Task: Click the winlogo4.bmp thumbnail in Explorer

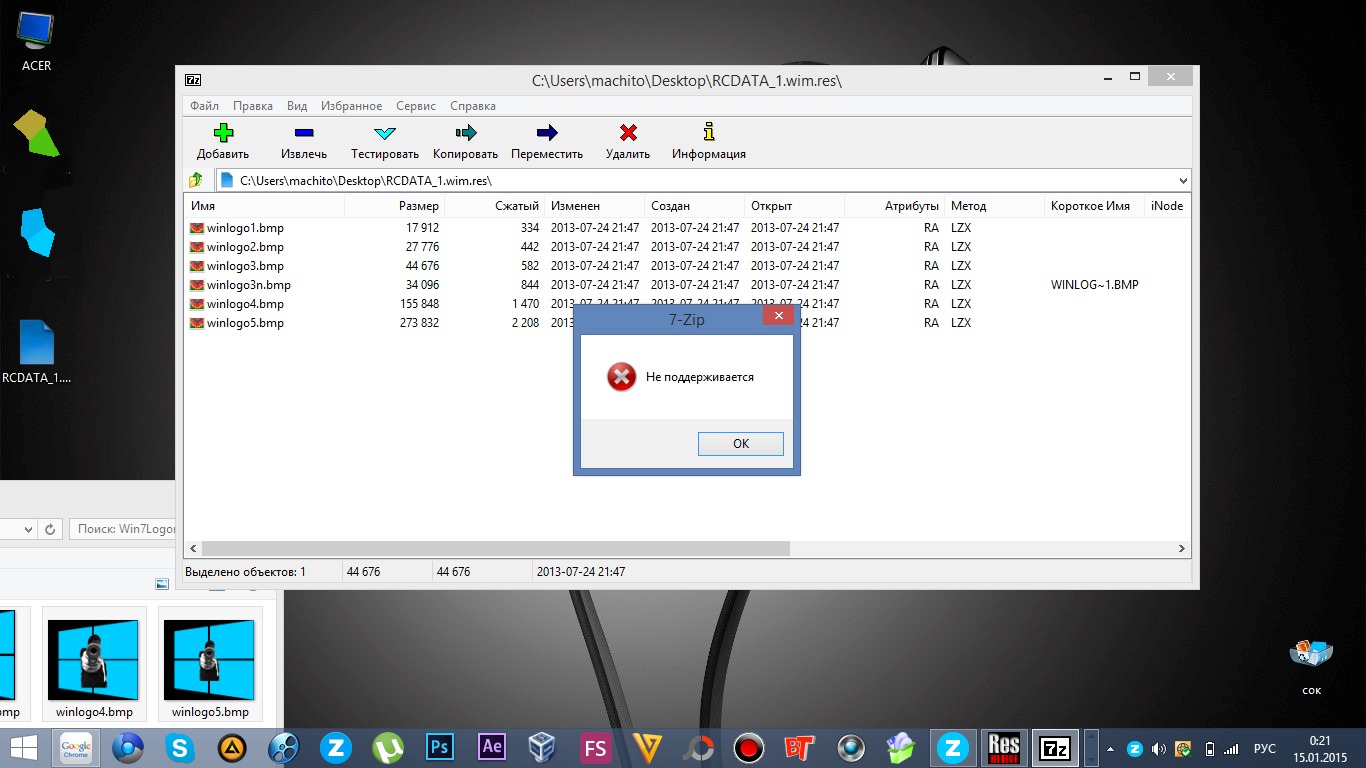Action: tap(94, 663)
